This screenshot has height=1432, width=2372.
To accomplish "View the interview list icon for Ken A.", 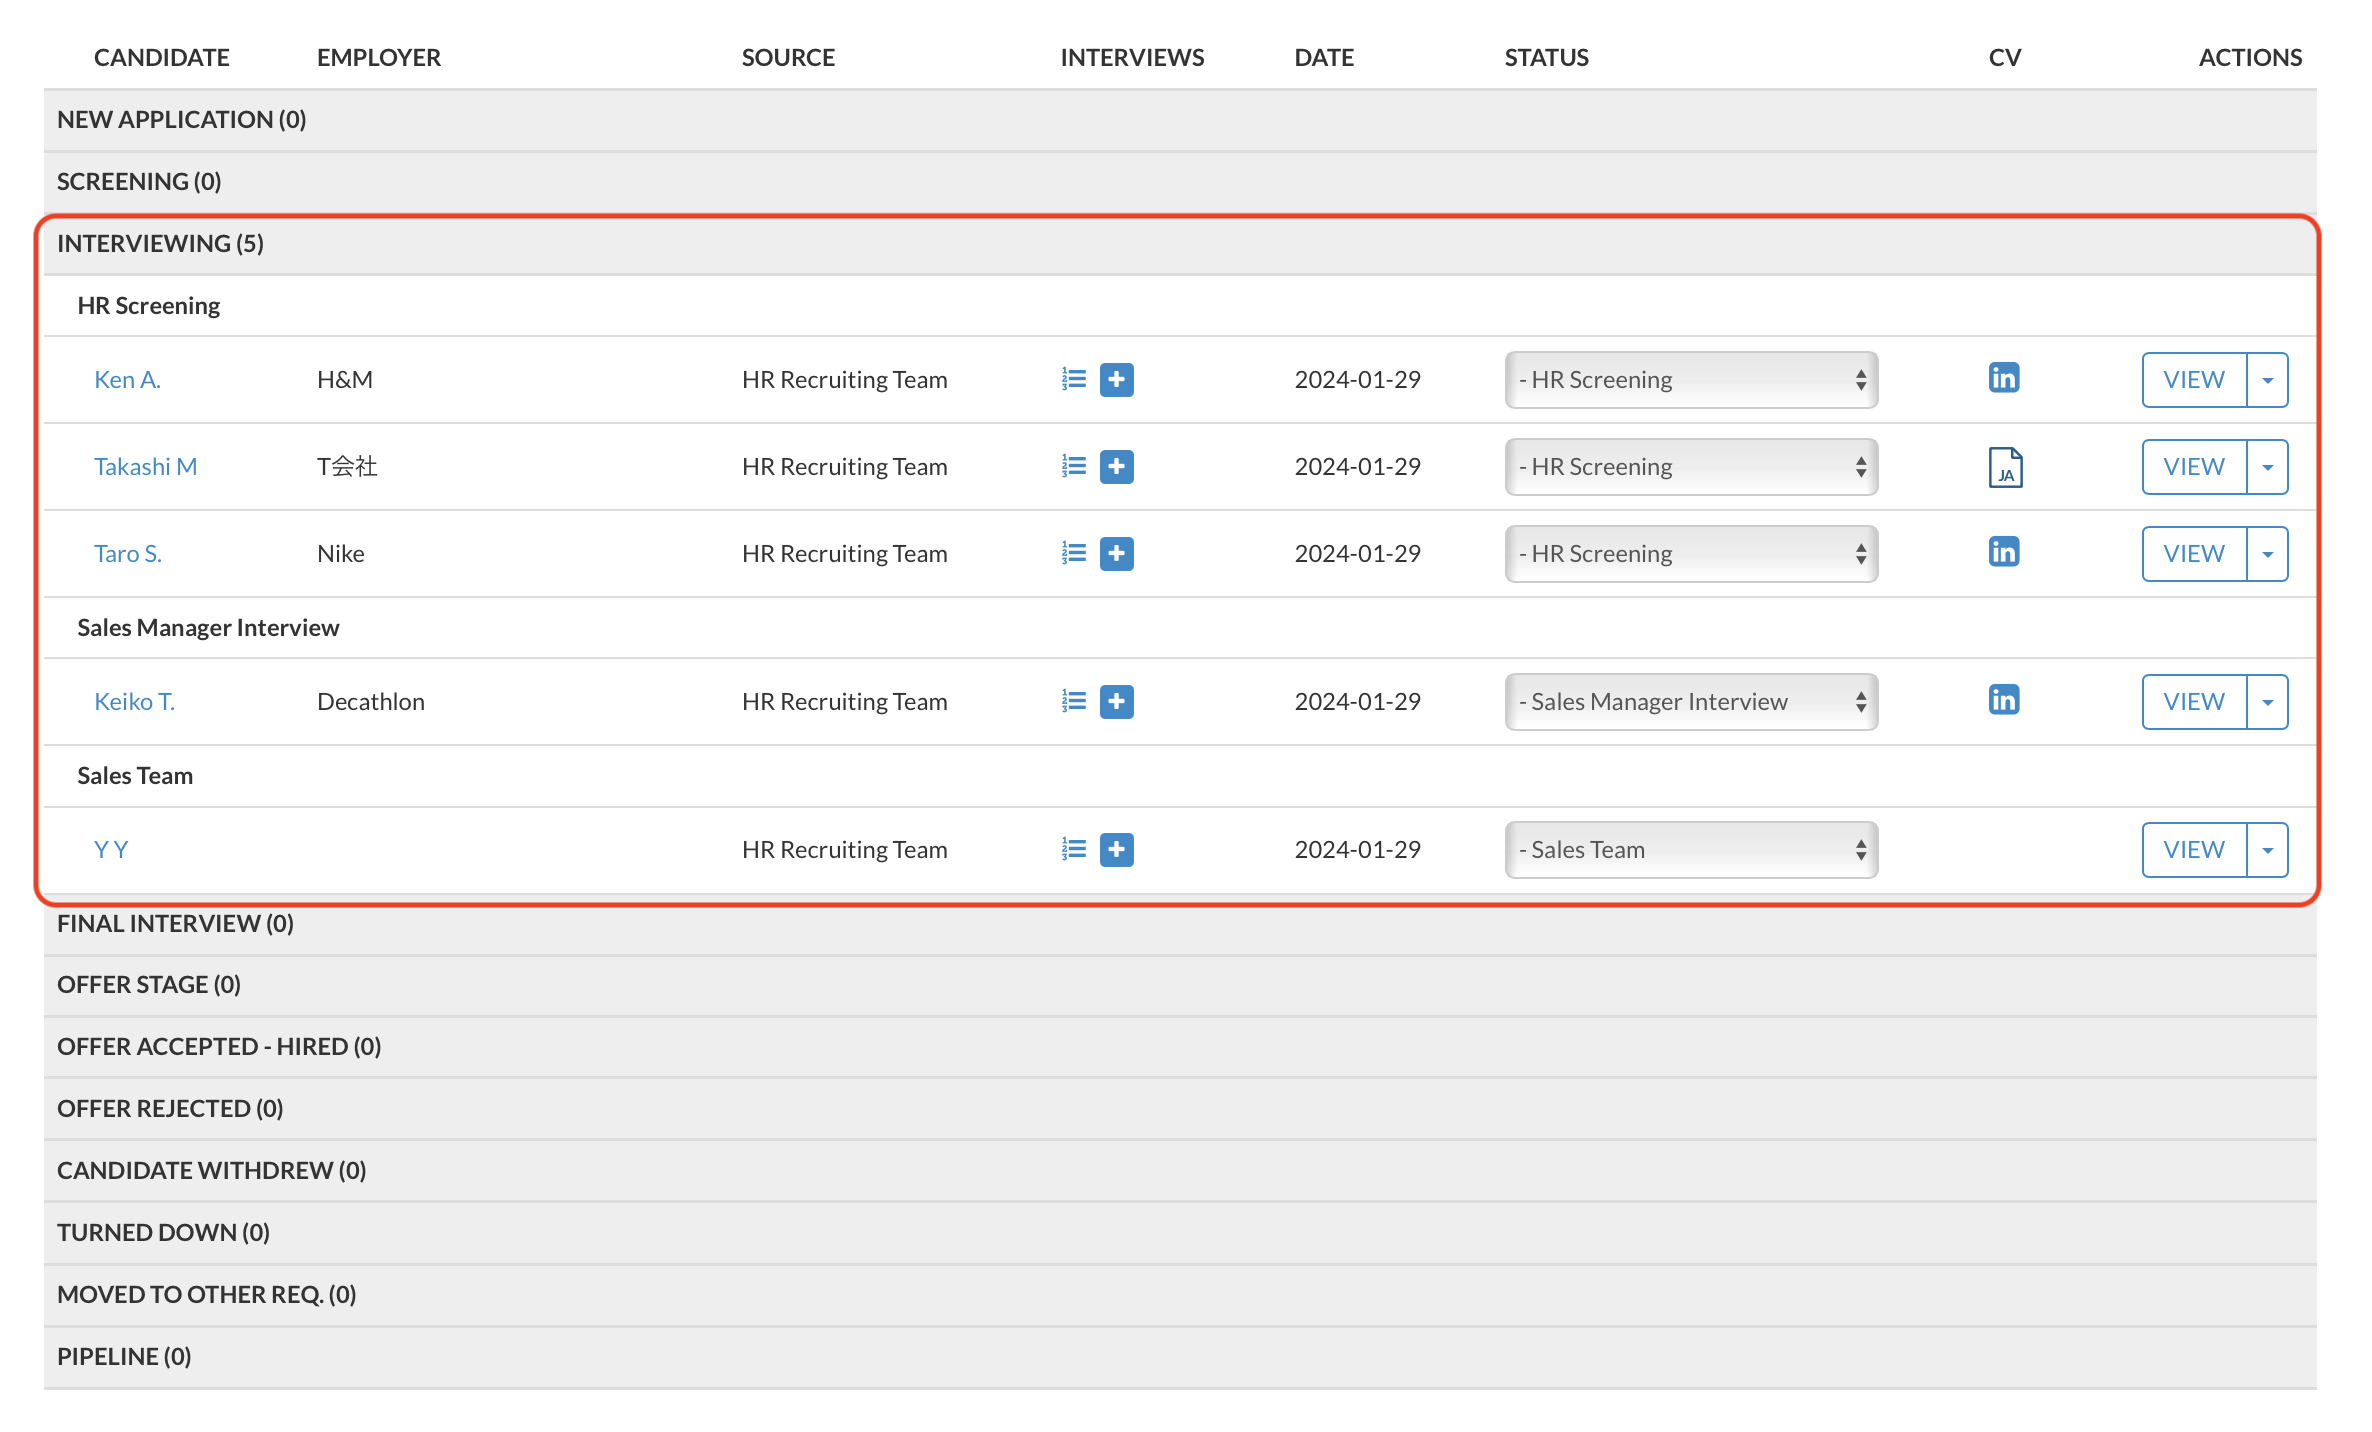I will point(1074,379).
